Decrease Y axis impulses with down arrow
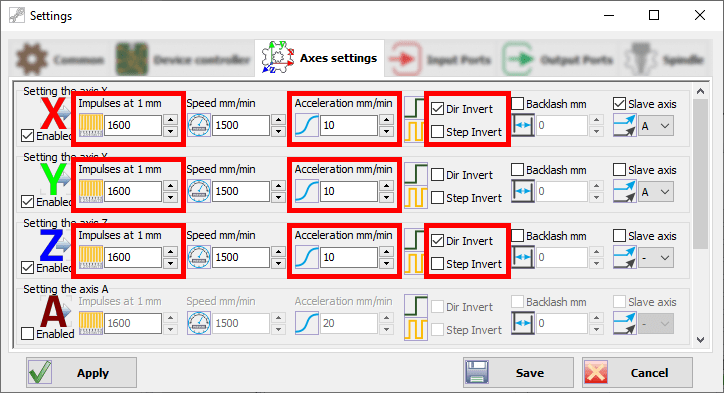 (x=171, y=197)
